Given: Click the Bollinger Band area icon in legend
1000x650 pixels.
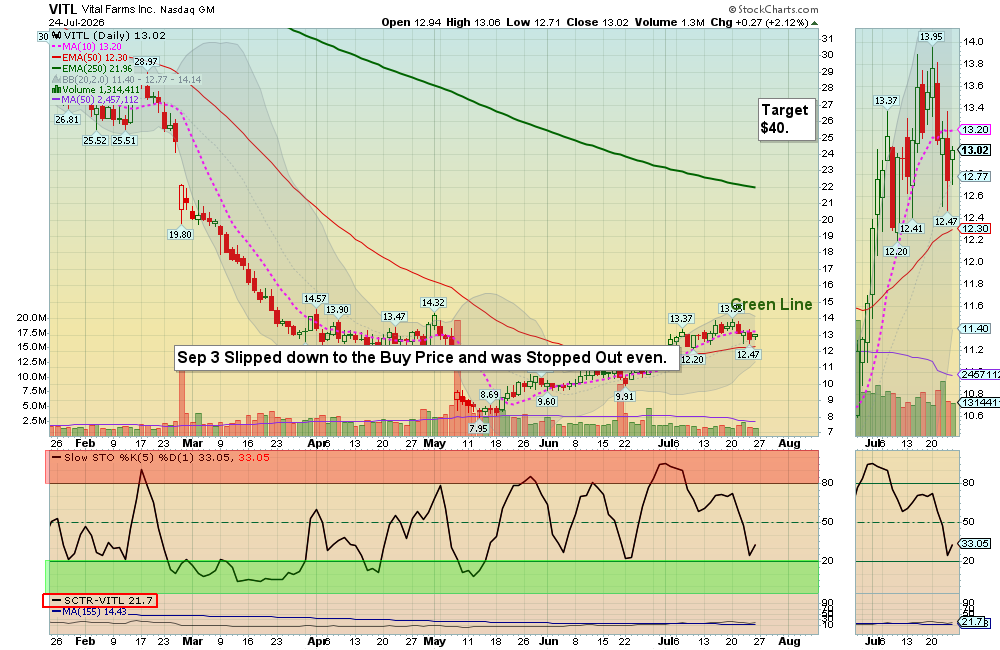Looking at the screenshot, I should point(56,80).
